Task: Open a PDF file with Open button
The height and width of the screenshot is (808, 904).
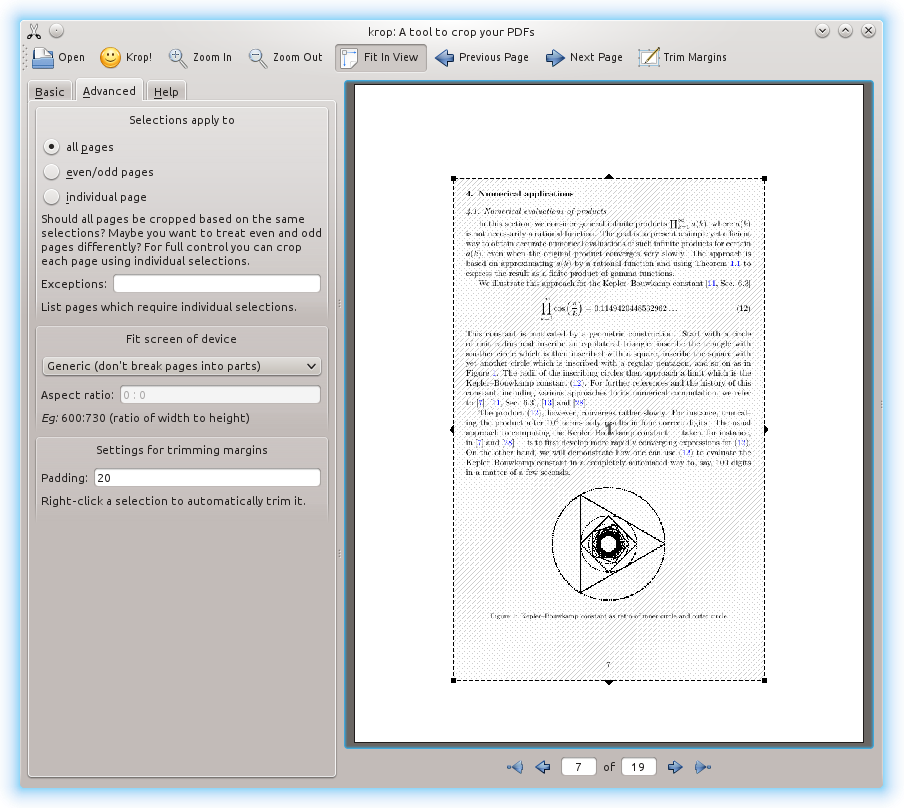Action: click(58, 58)
